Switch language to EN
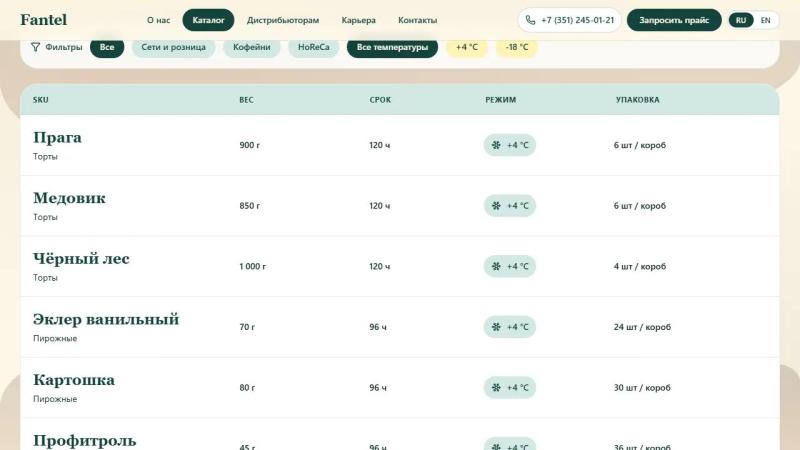The height and width of the screenshot is (450, 800). (765, 20)
